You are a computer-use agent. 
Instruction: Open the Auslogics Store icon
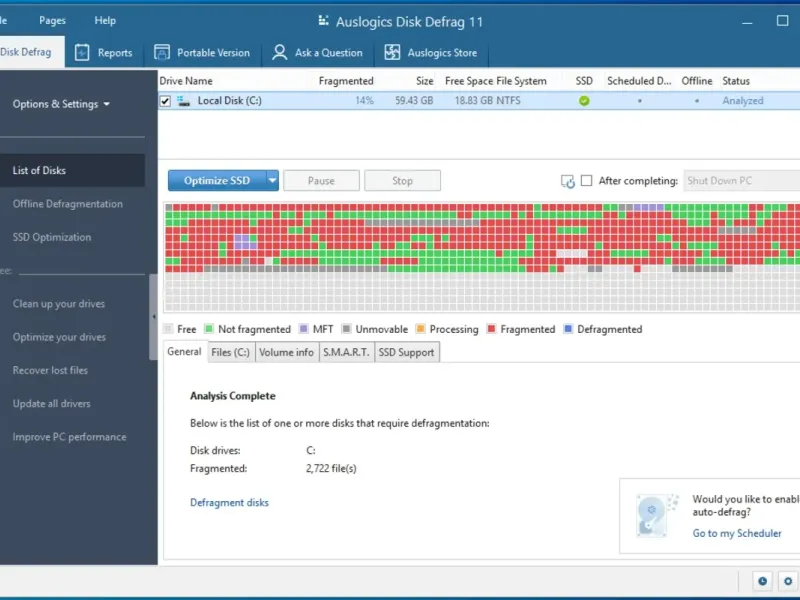tap(393, 53)
